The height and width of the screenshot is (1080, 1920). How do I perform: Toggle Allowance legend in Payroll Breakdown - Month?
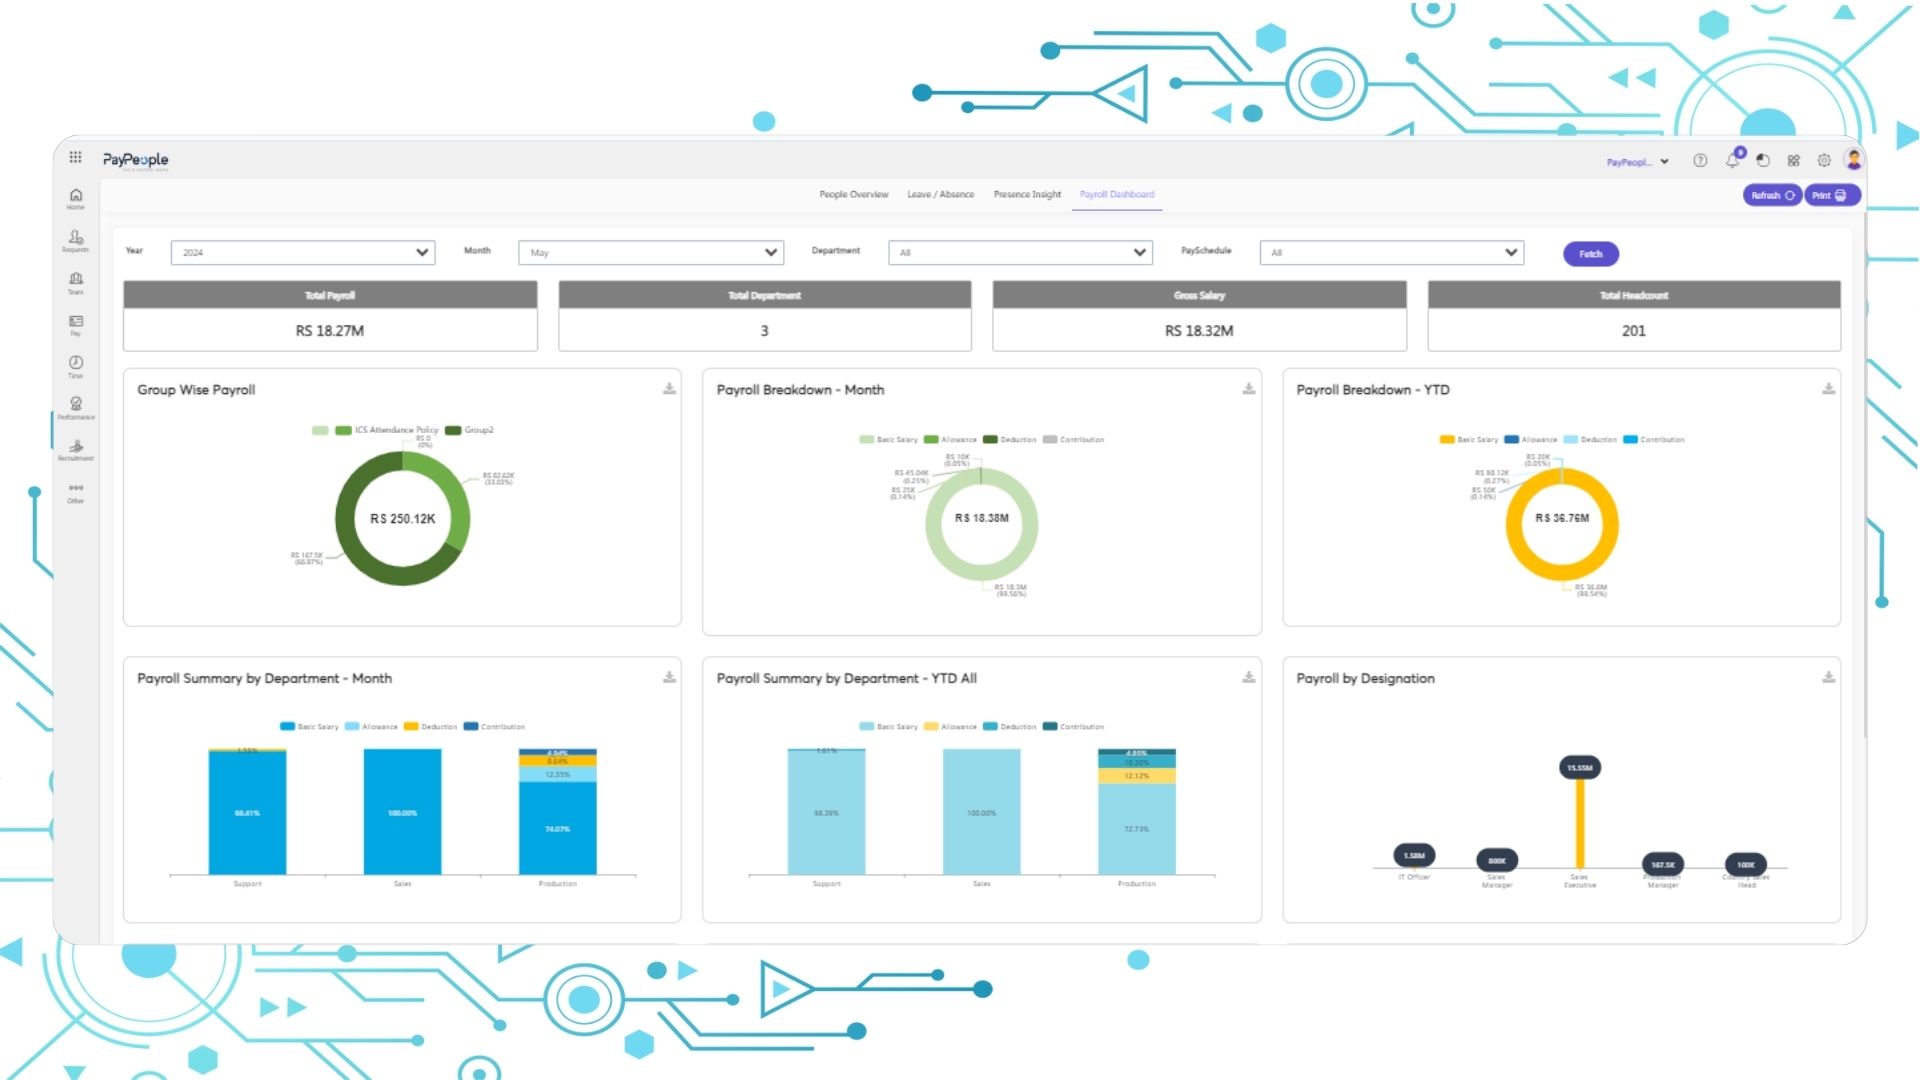(950, 440)
